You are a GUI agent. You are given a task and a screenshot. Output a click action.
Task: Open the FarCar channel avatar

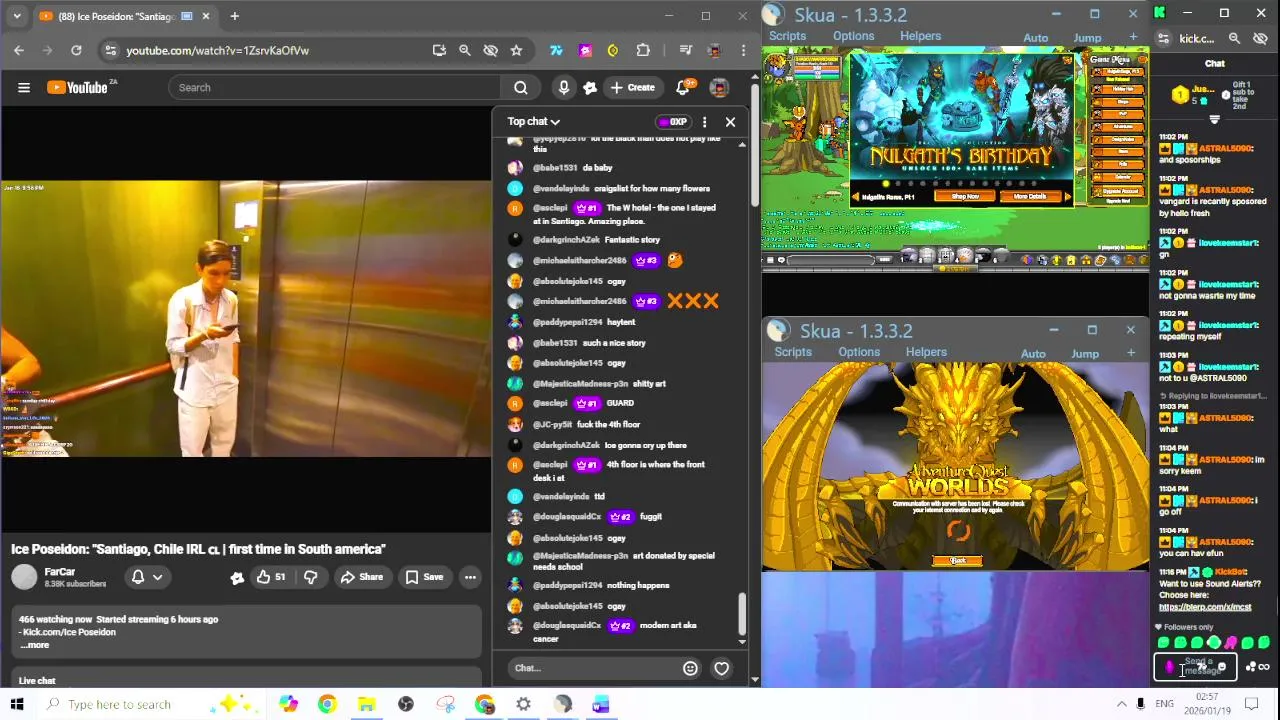(24, 577)
